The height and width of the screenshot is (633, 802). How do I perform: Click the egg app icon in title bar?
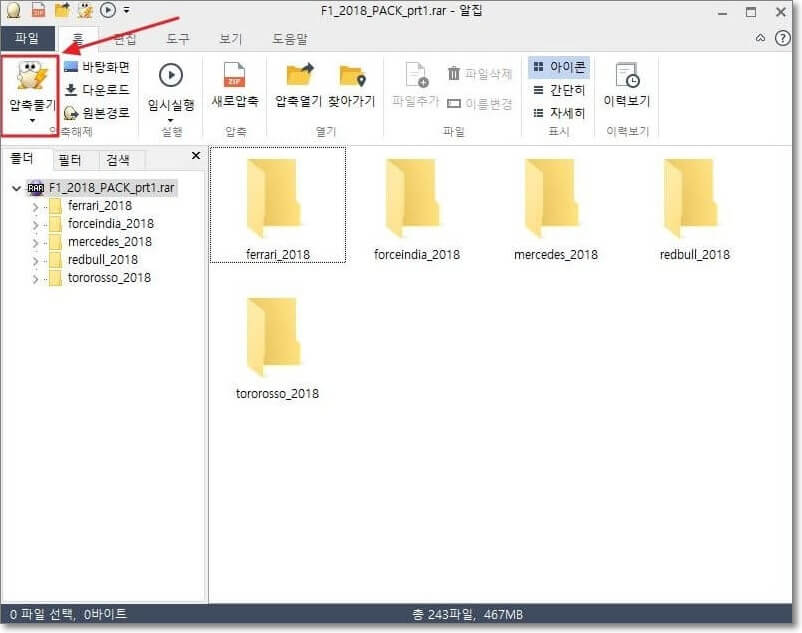pyautogui.click(x=14, y=10)
